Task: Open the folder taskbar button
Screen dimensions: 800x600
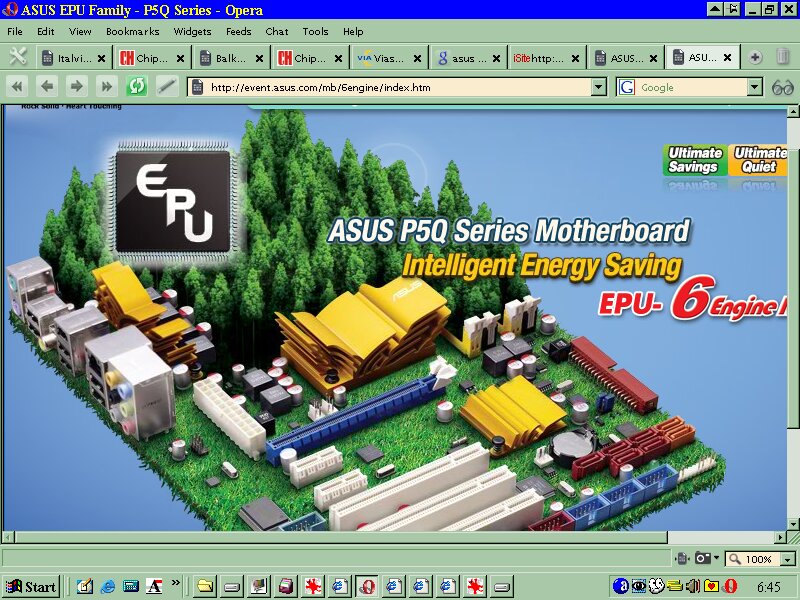Action: pyautogui.click(x=205, y=586)
